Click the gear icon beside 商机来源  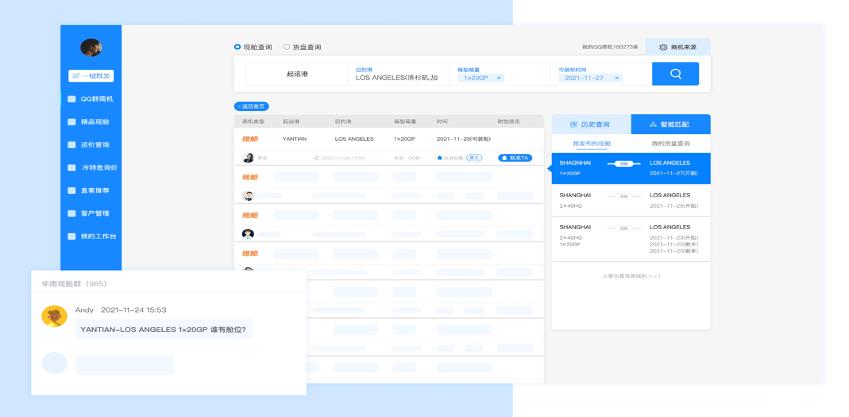662,47
